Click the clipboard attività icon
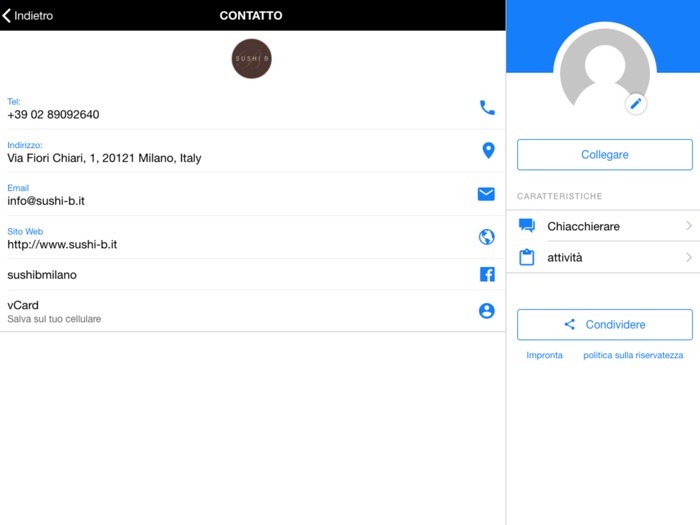Image resolution: width=700 pixels, height=525 pixels. [x=527, y=257]
